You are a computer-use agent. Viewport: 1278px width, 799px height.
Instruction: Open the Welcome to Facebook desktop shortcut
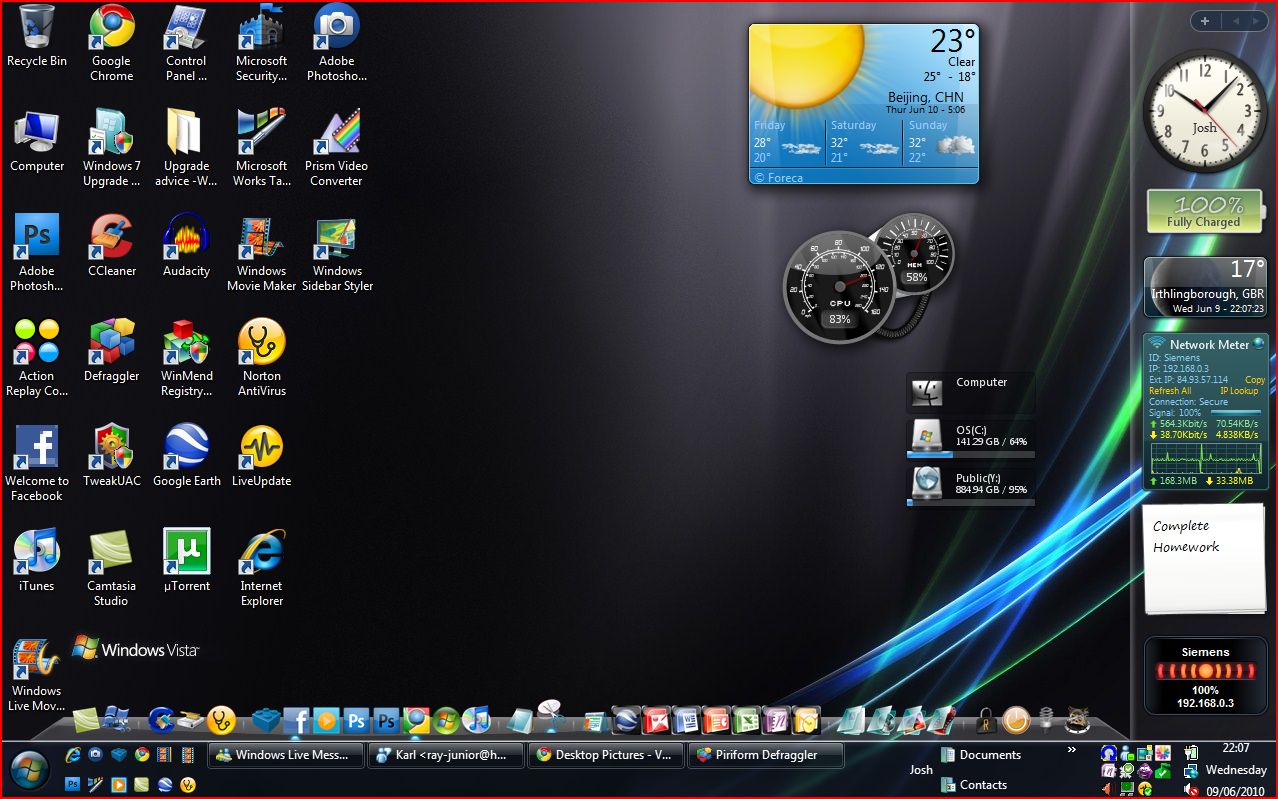(x=37, y=463)
